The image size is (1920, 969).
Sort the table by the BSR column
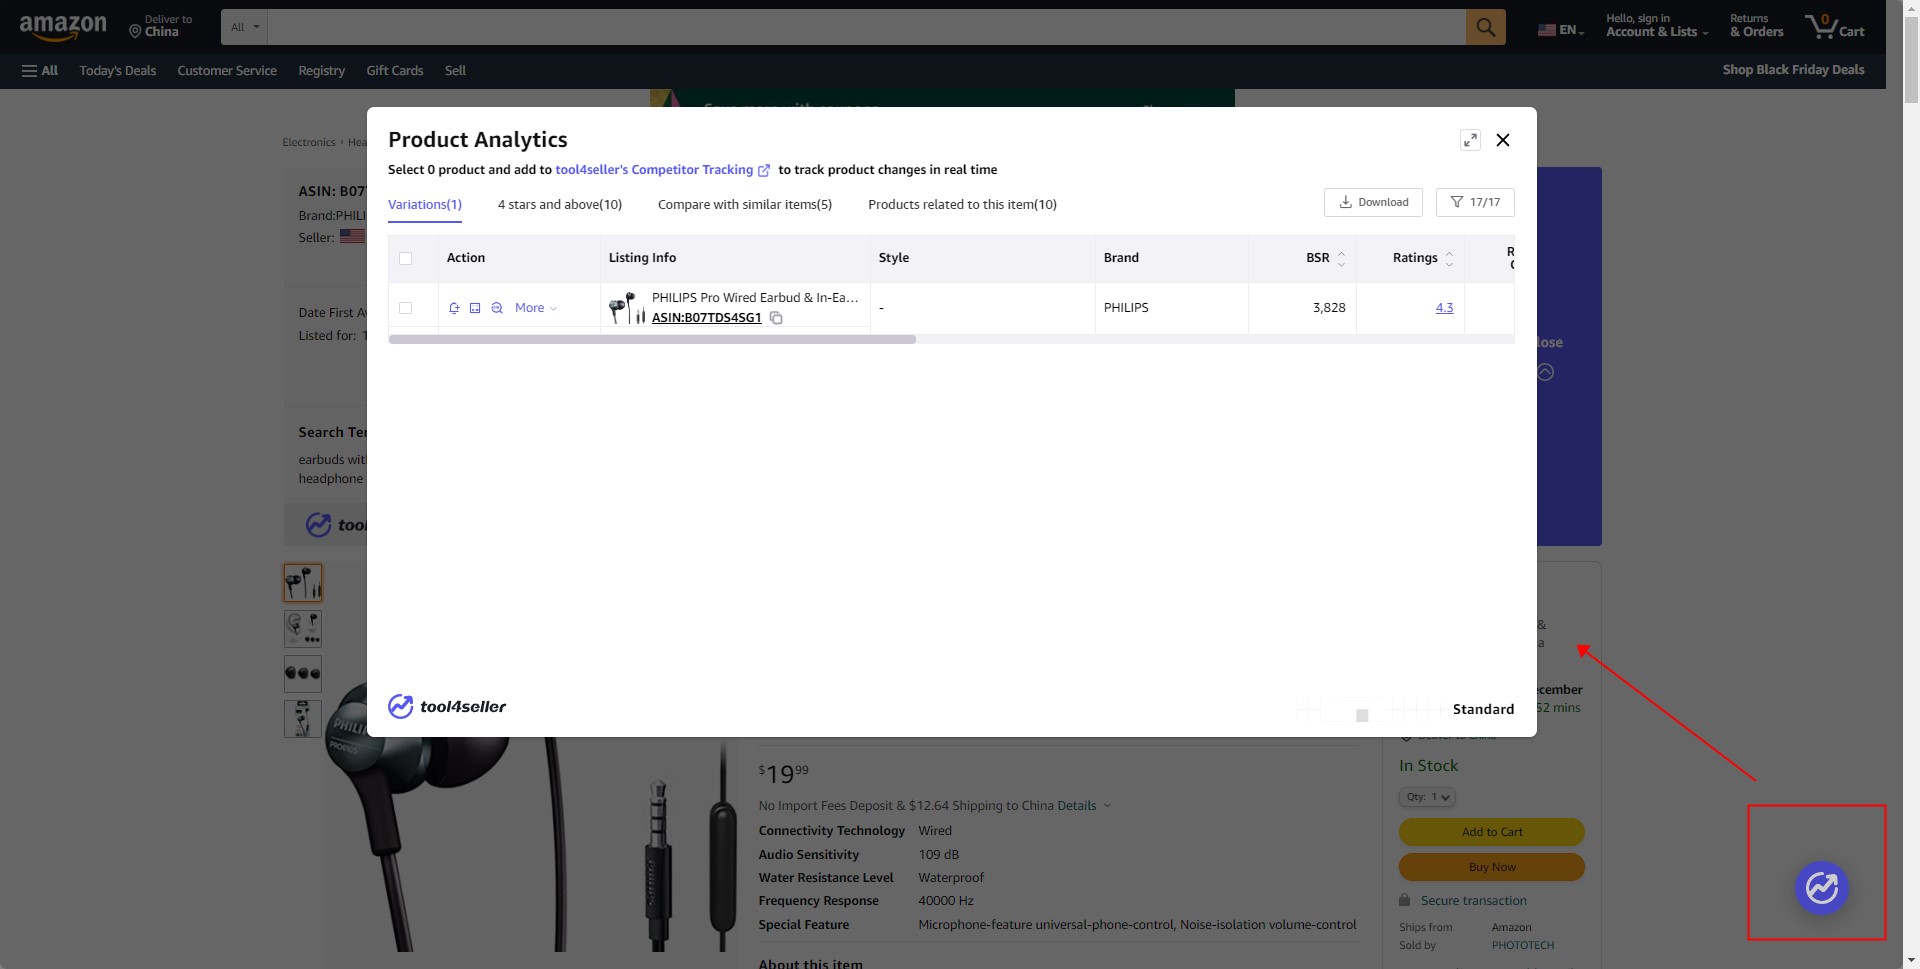pyautogui.click(x=1341, y=258)
